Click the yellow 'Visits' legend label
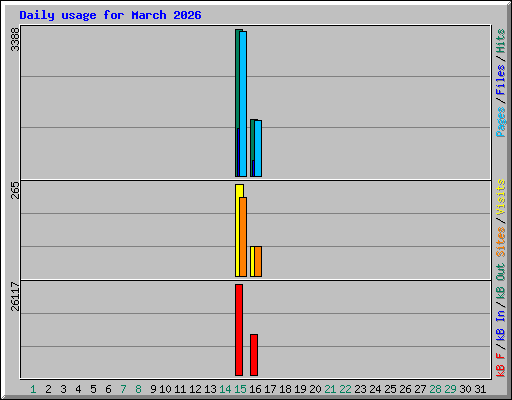This screenshot has width=512, height=400. click(x=500, y=197)
